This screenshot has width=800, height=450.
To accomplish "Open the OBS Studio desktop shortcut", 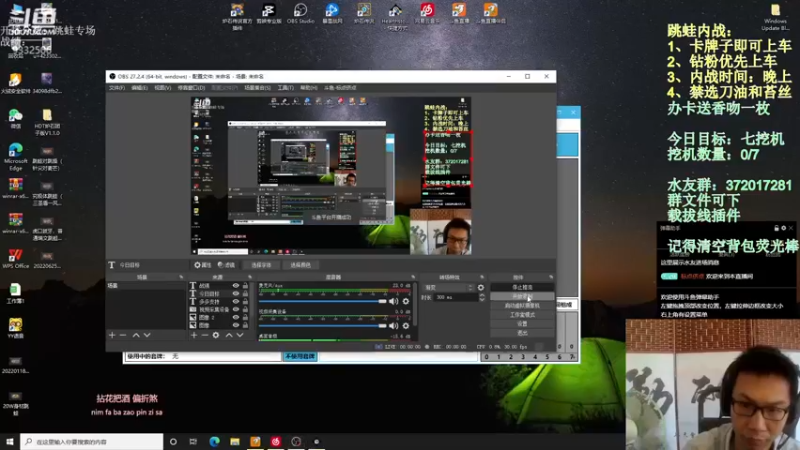I will (301, 14).
